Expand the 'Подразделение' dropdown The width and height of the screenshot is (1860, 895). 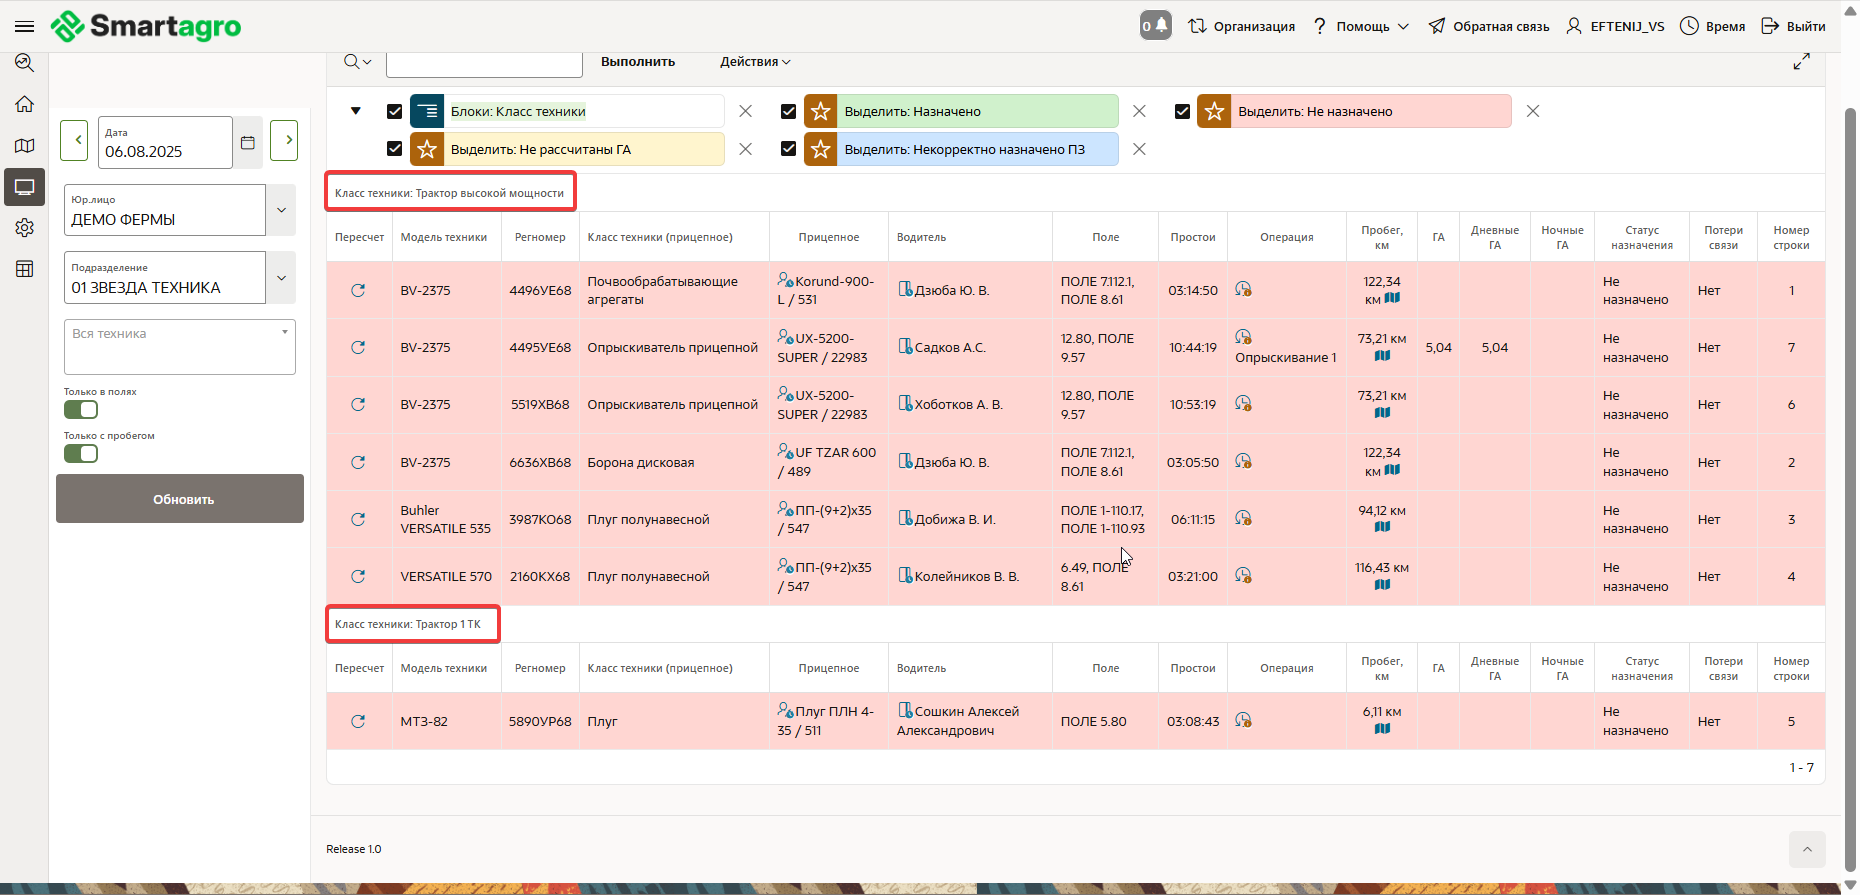point(281,278)
